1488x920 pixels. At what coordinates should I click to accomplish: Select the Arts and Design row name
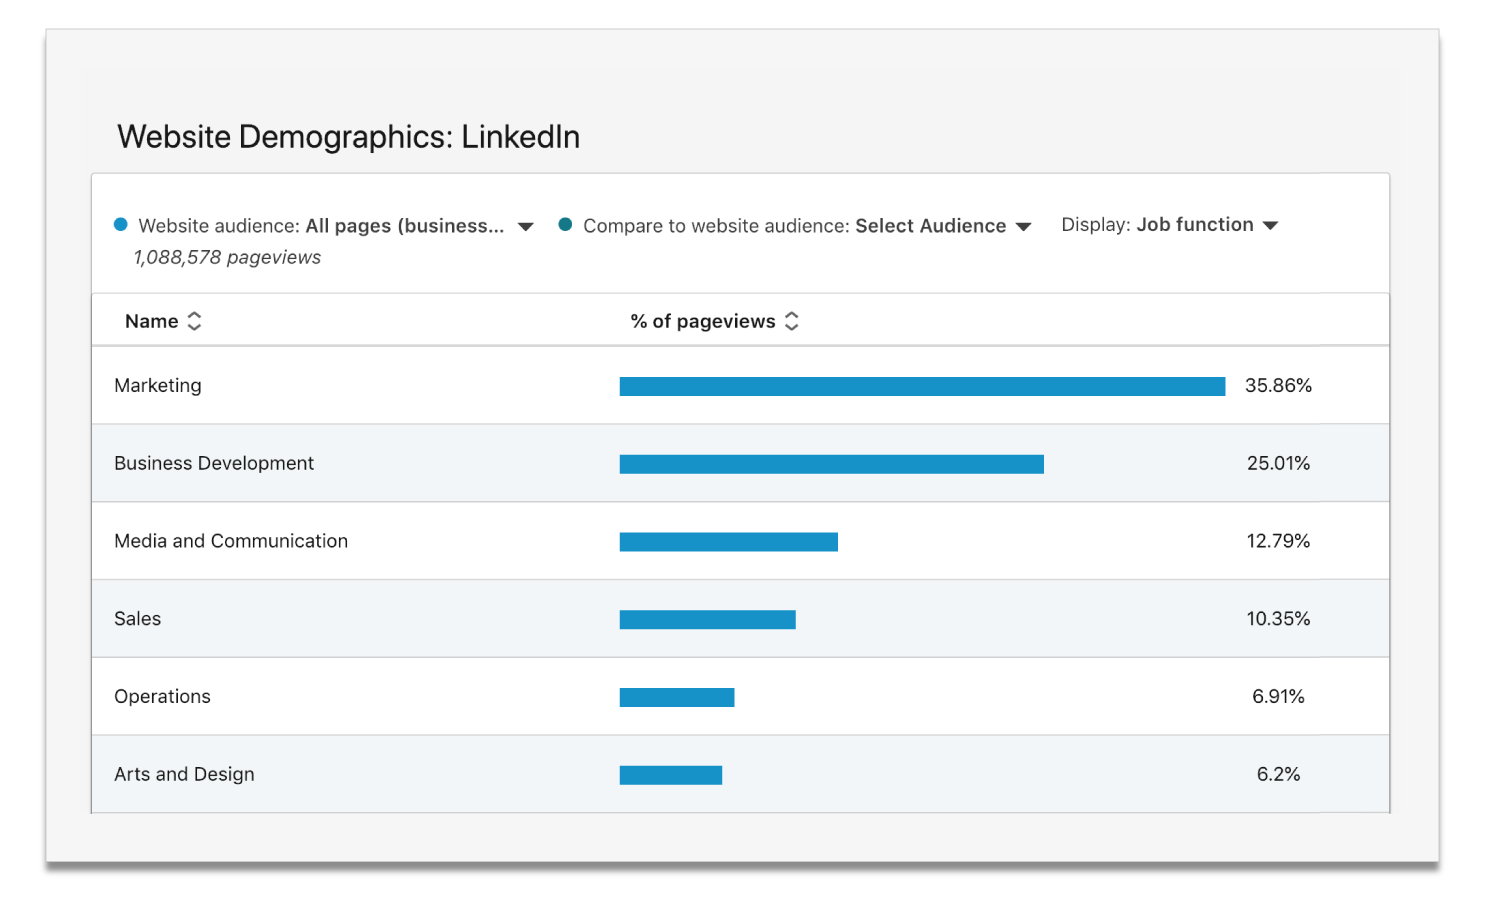pos(185,774)
